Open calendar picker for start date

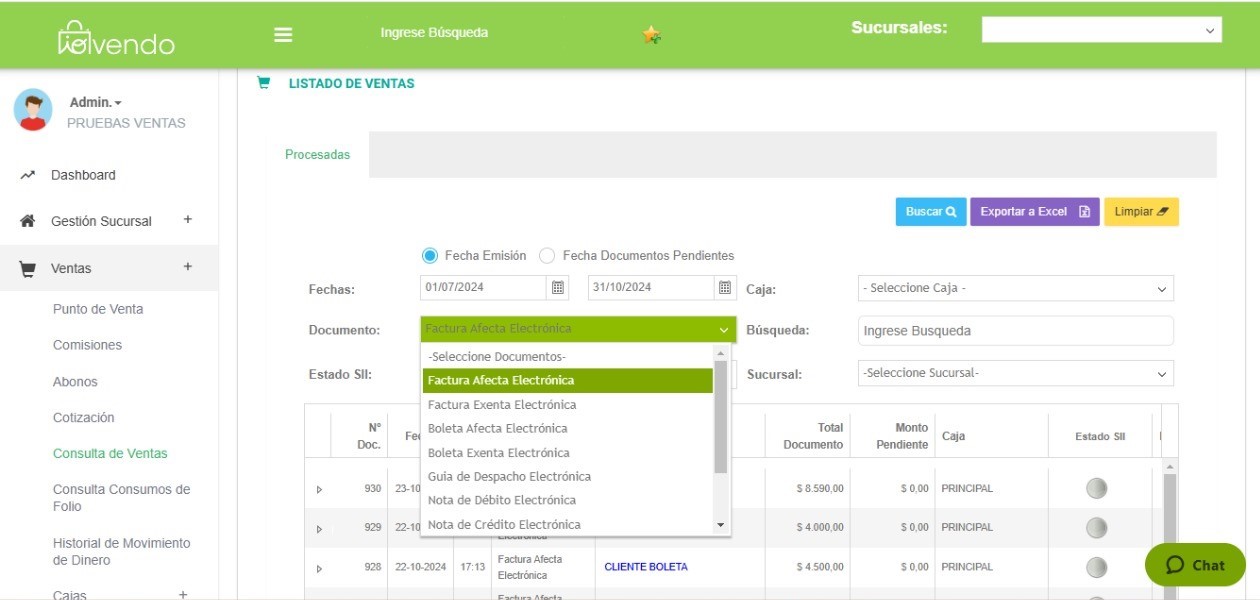pos(558,288)
